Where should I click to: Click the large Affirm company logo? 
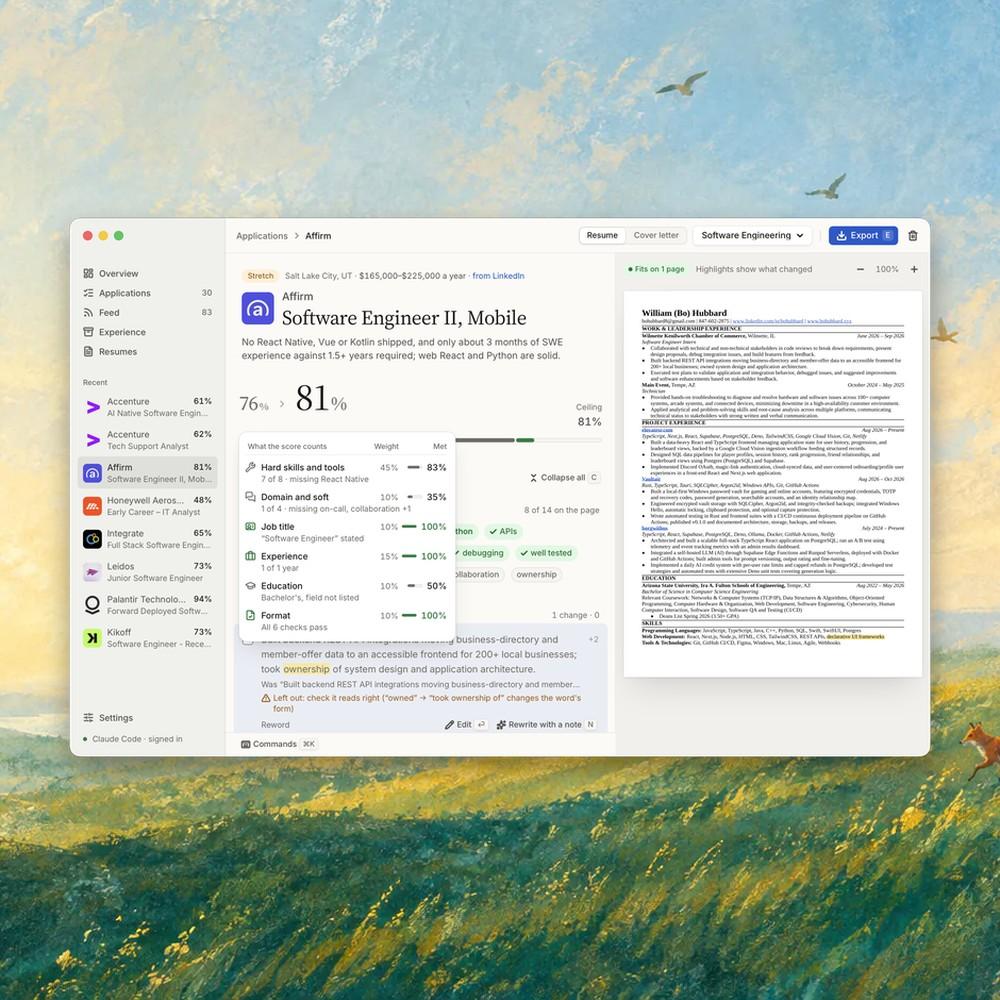(x=258, y=309)
